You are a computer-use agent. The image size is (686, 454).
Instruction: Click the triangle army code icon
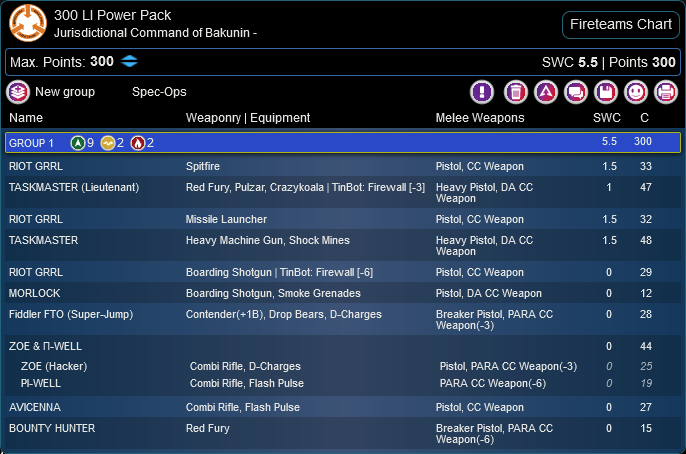[546, 92]
